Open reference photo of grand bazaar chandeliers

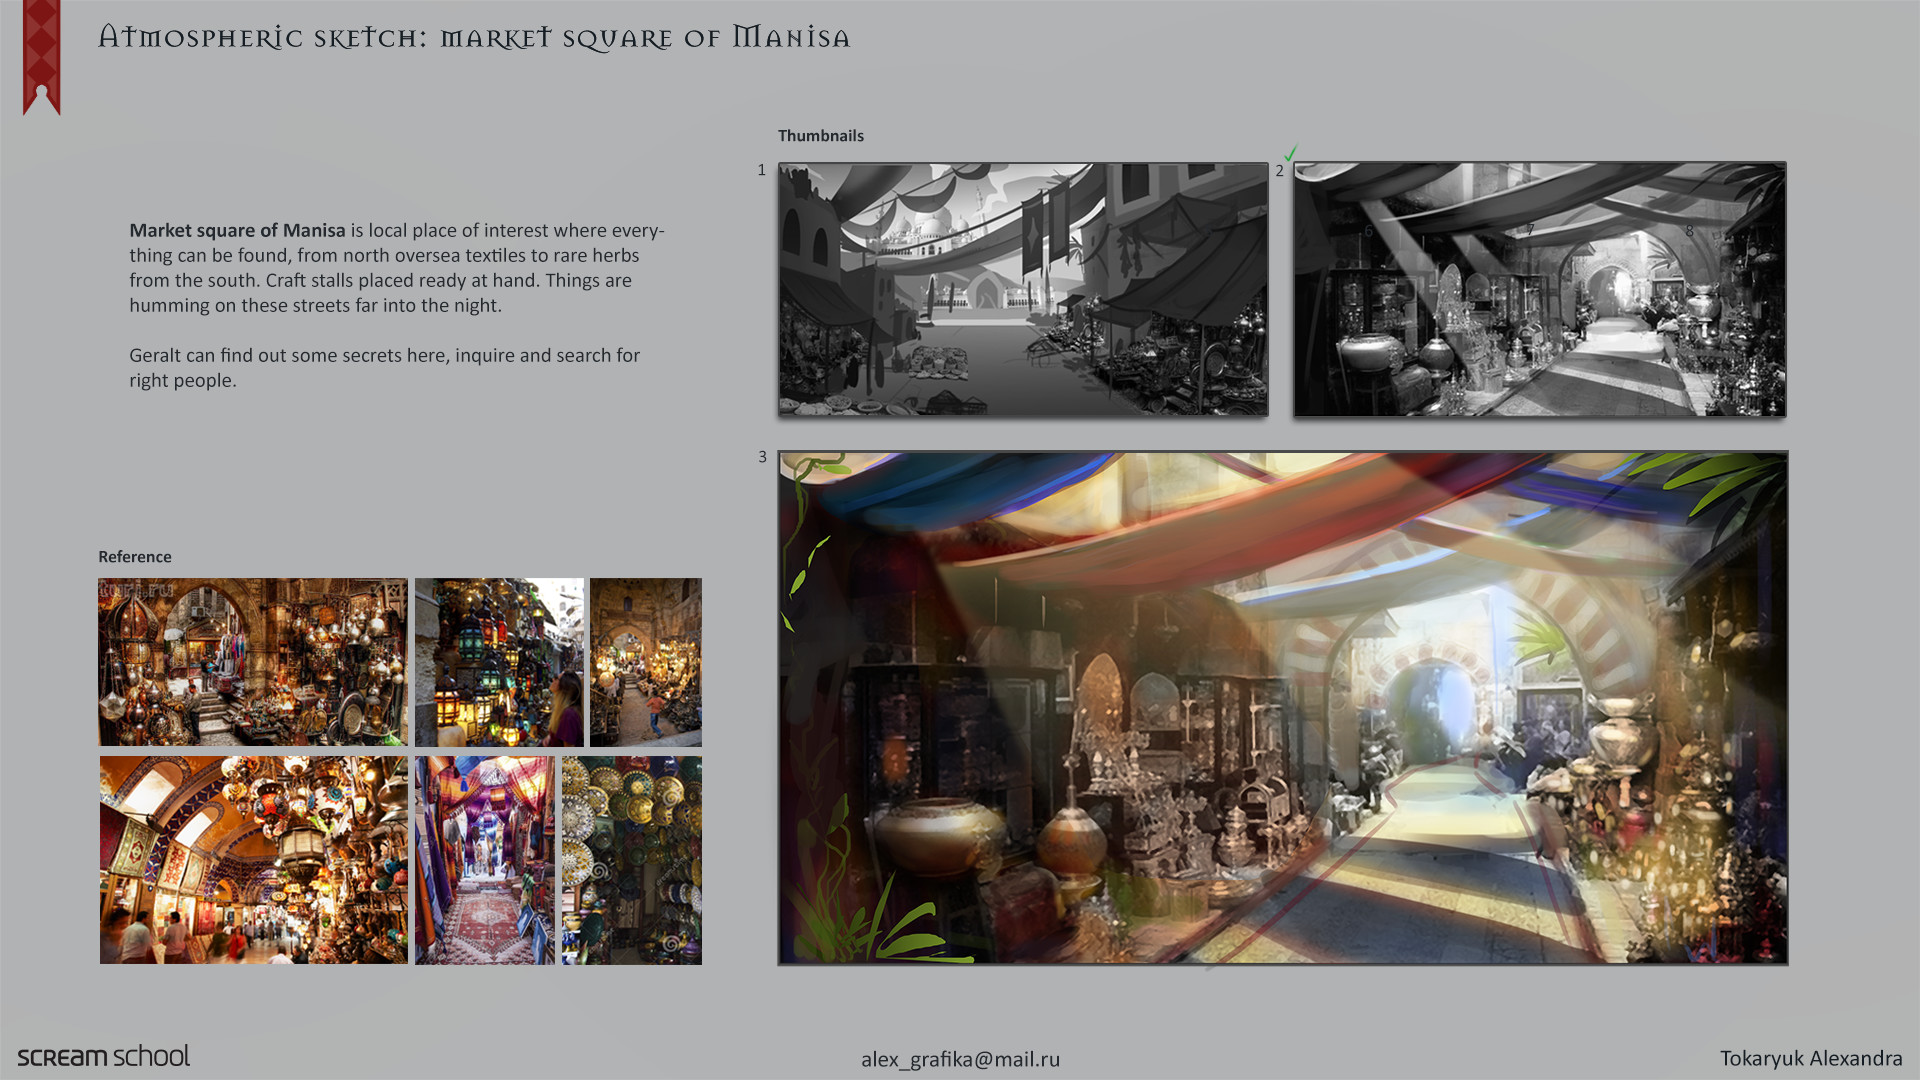point(254,860)
